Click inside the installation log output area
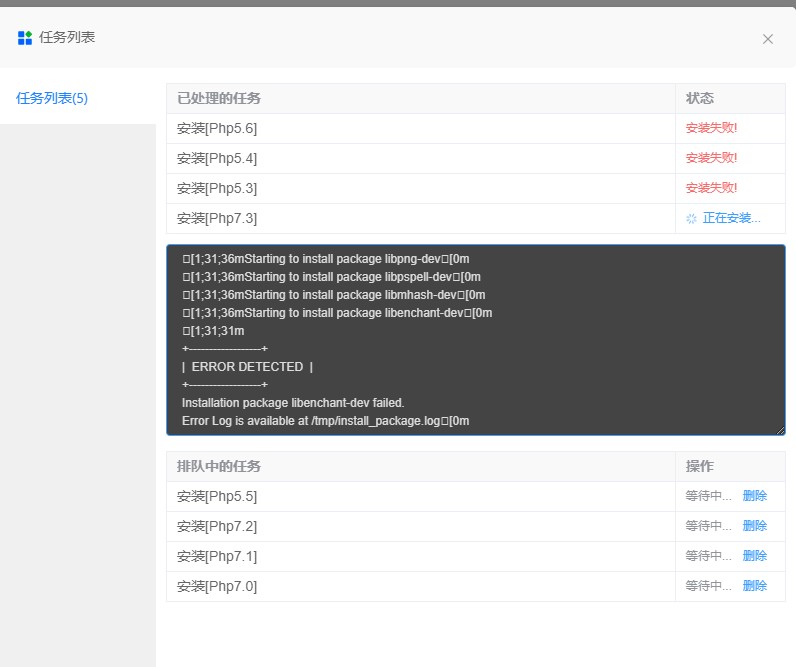Screen dimensions: 796x667 tap(475, 340)
